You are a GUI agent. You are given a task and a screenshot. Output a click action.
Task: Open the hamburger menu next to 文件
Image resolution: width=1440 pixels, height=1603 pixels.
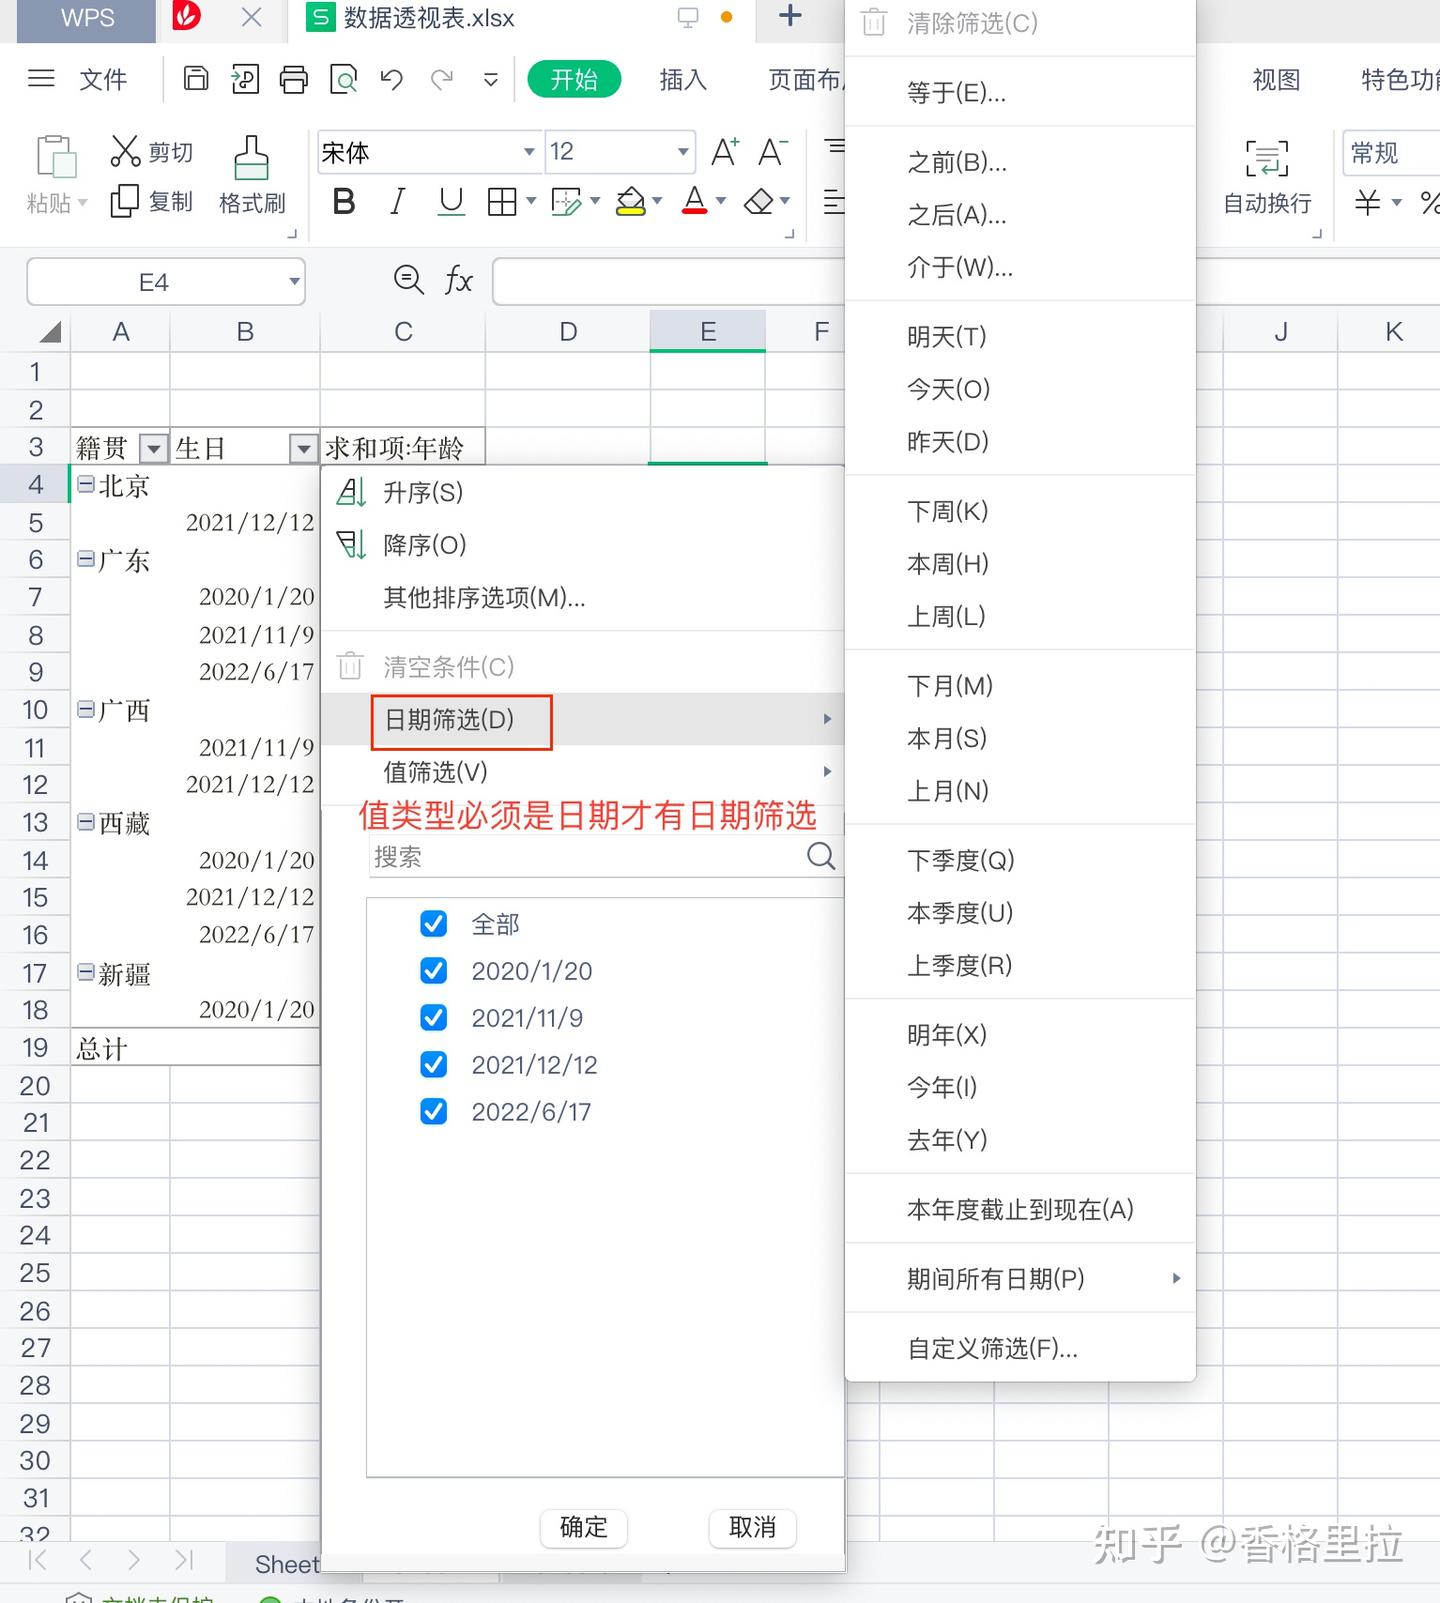pos(41,78)
